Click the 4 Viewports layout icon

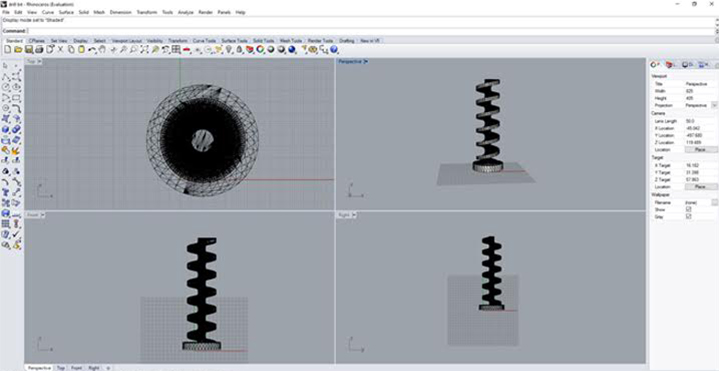pos(176,49)
